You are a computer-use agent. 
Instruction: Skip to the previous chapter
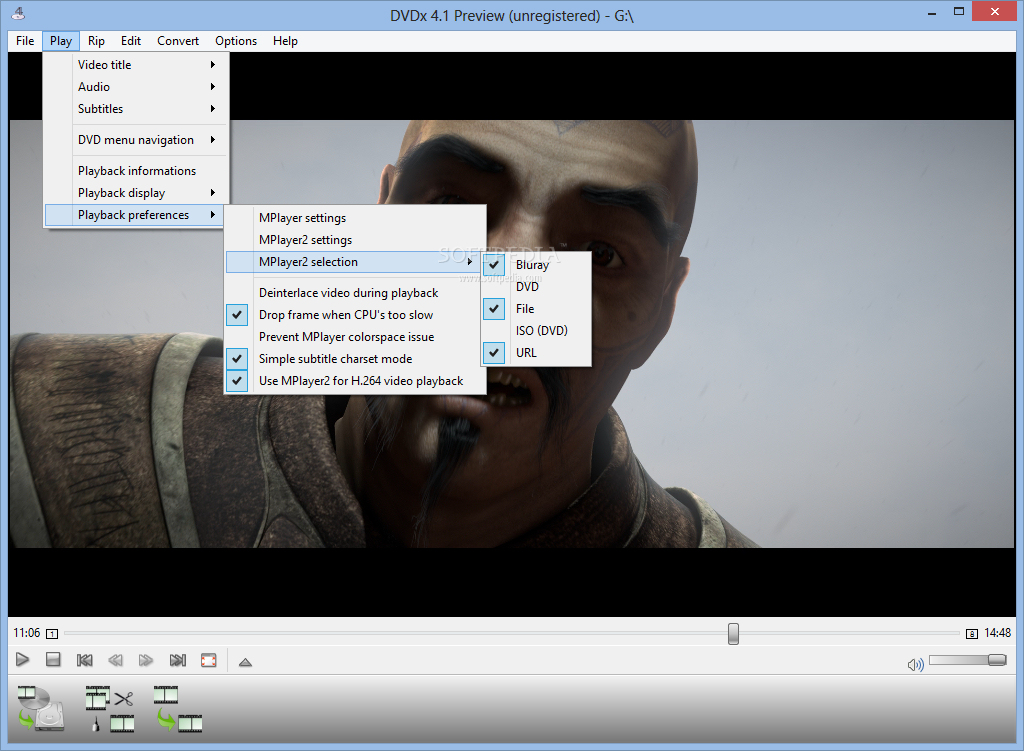[84, 660]
